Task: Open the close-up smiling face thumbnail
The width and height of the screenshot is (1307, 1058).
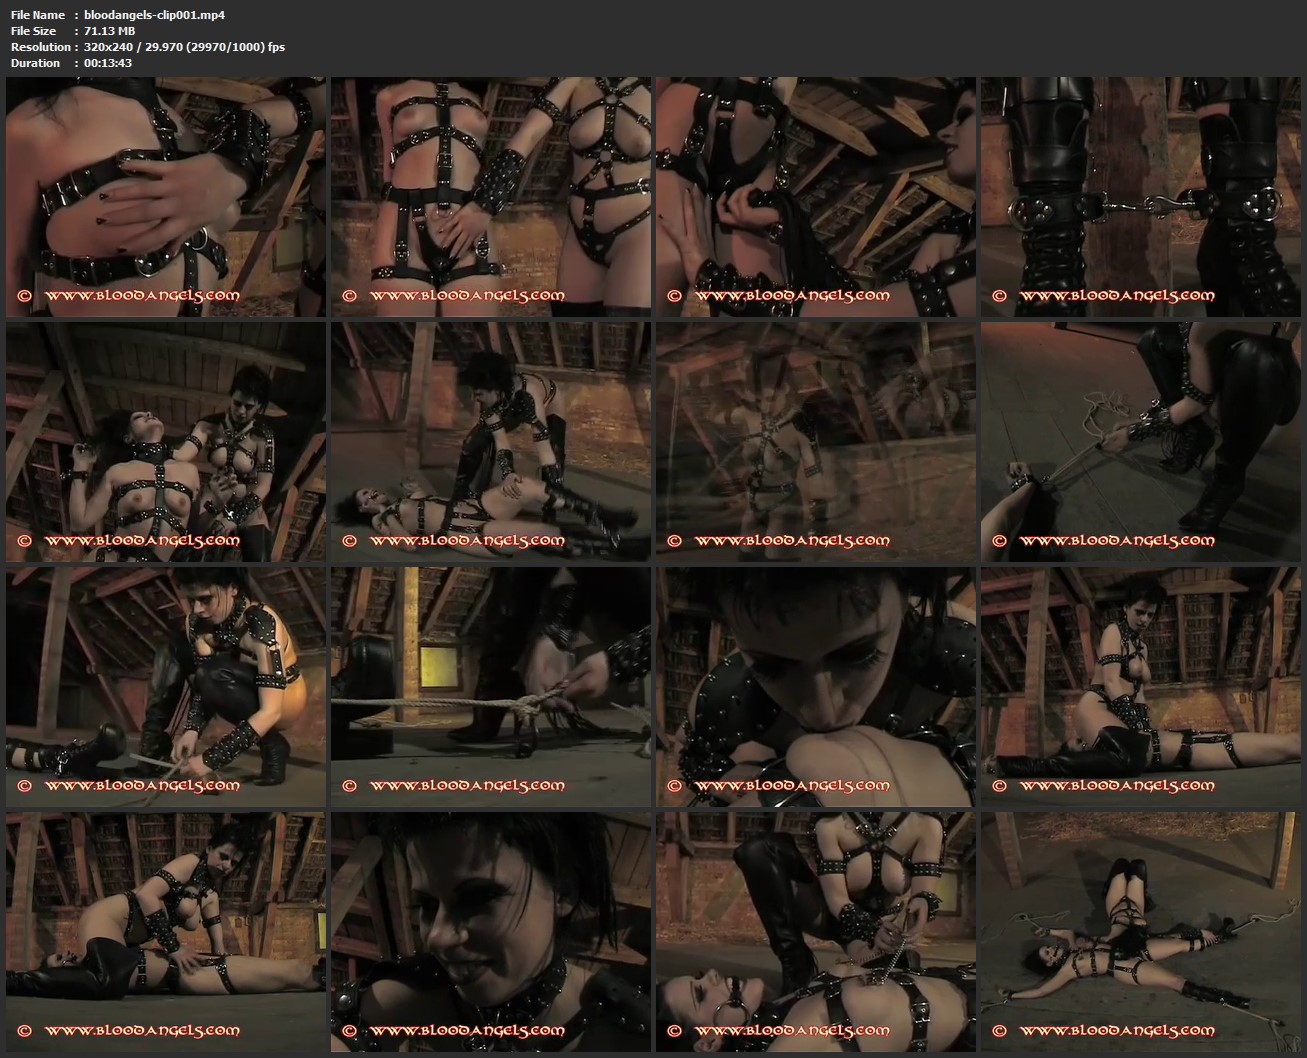Action: [x=490, y=931]
